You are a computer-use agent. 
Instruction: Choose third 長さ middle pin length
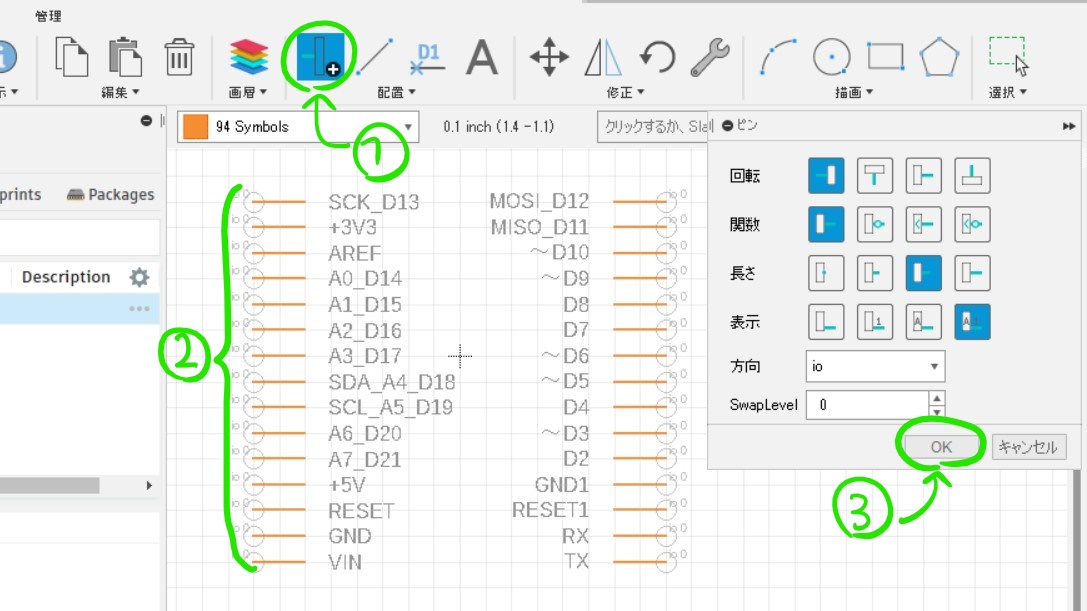click(923, 273)
